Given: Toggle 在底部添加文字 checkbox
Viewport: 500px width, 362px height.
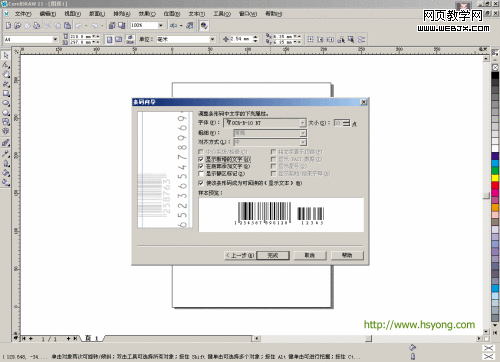Looking at the screenshot, I should tap(201, 166).
